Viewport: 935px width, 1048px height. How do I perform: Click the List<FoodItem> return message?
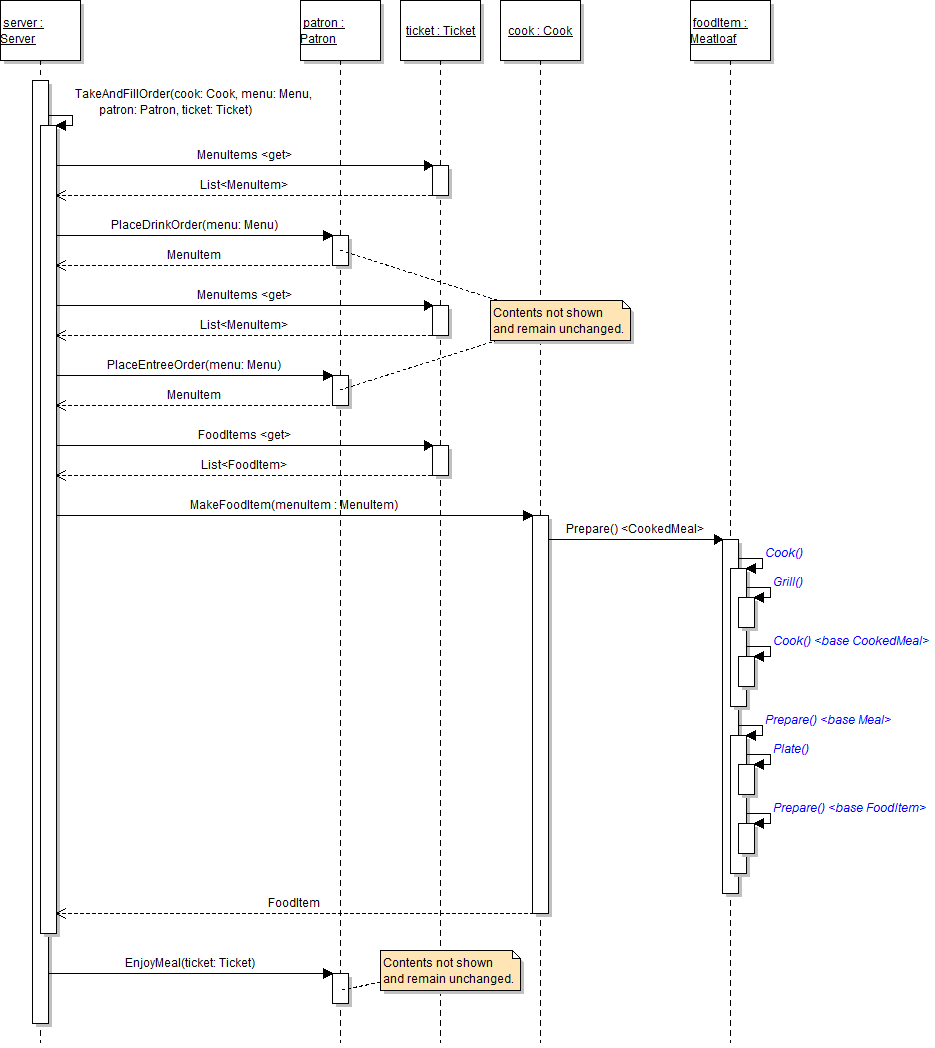tap(243, 465)
